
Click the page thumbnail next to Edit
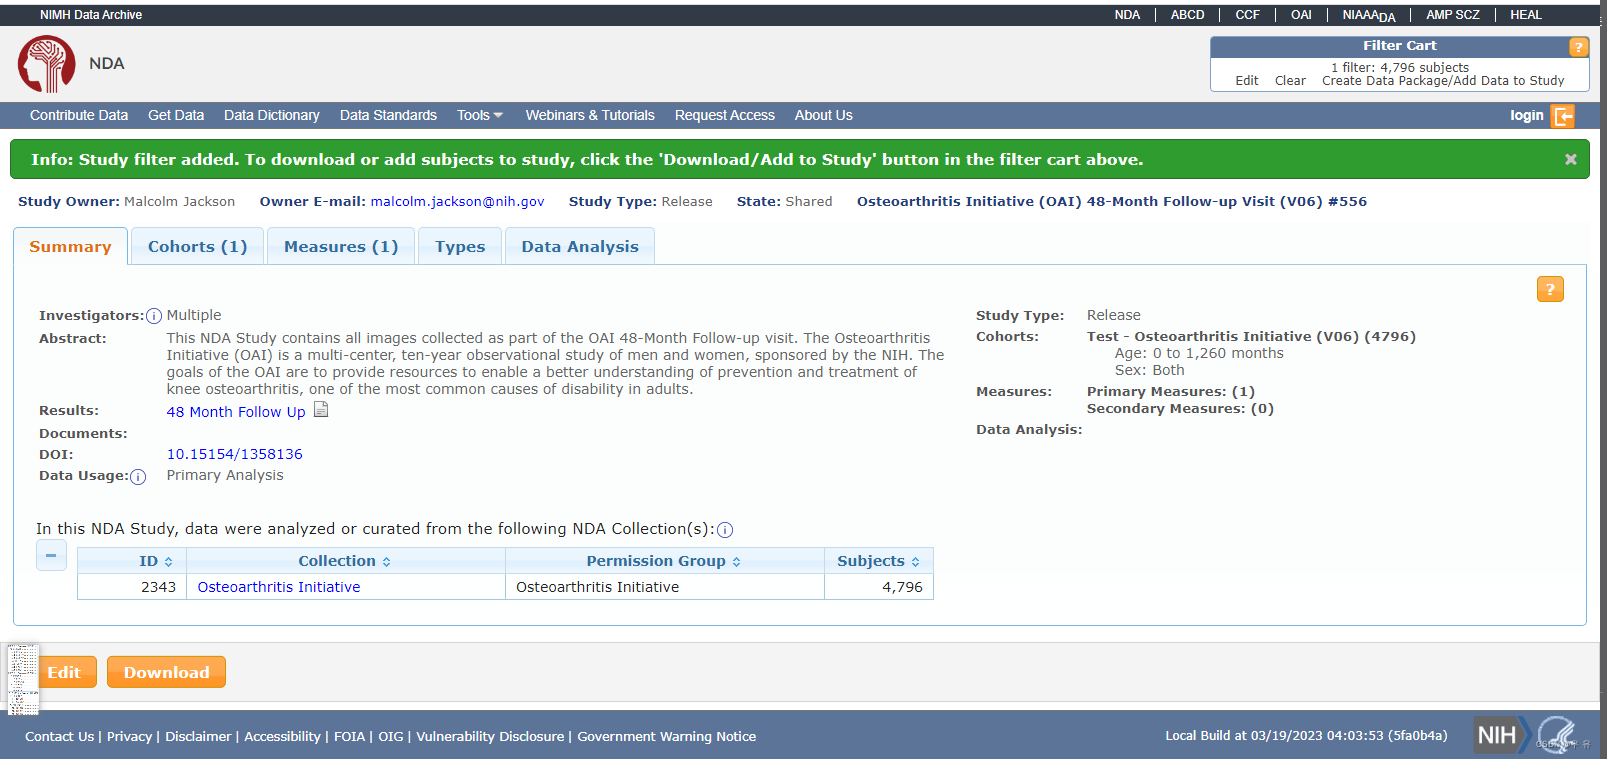click(x=23, y=680)
